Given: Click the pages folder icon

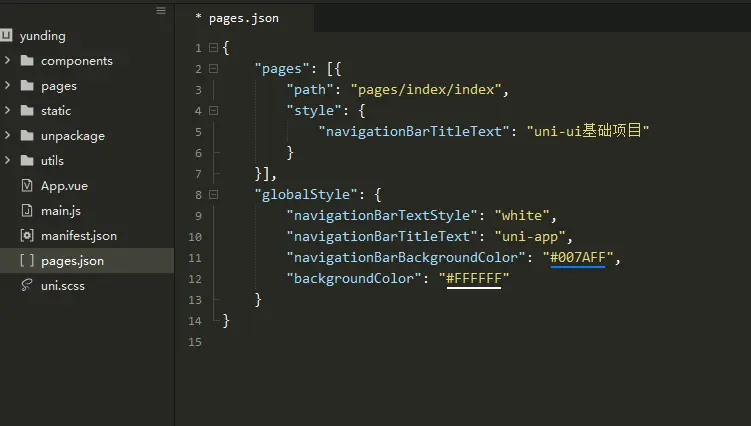Looking at the screenshot, I should 27,85.
